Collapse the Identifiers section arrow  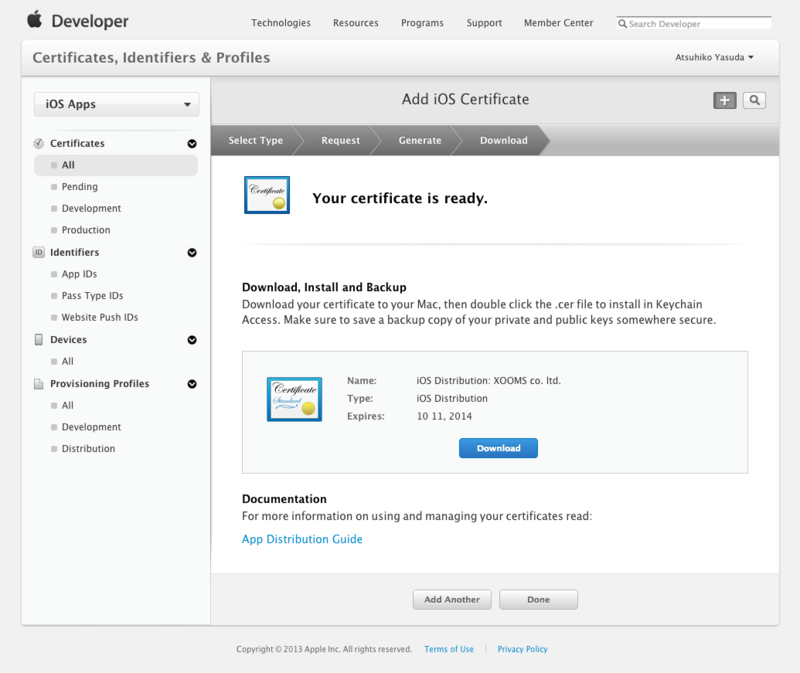coord(192,253)
